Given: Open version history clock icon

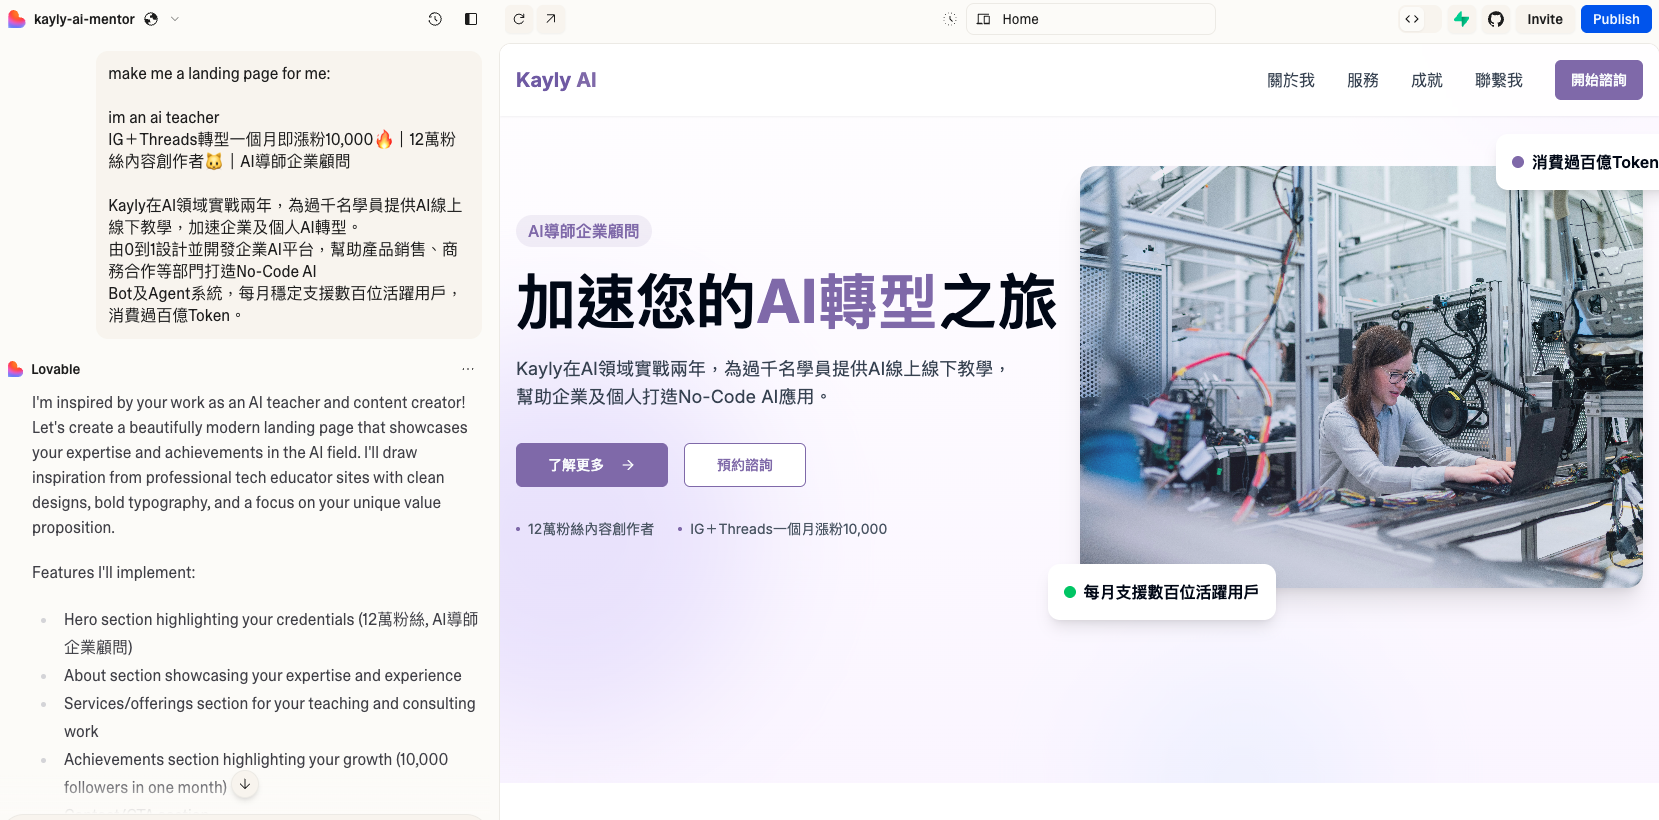Looking at the screenshot, I should 435,19.
